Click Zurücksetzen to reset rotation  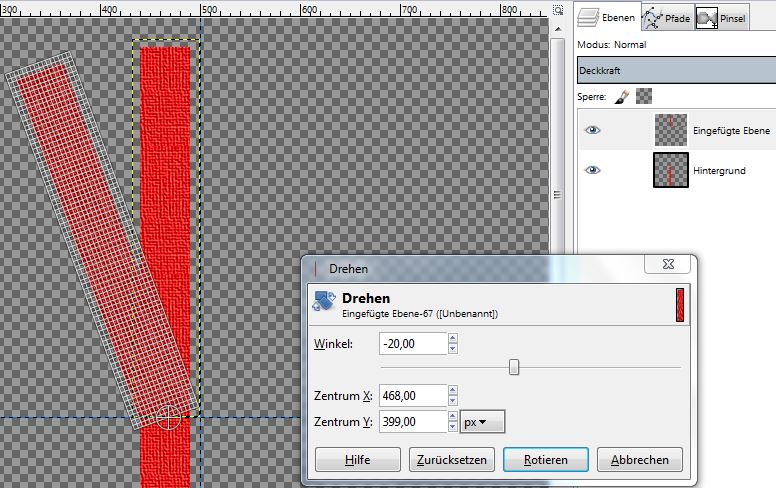point(452,460)
